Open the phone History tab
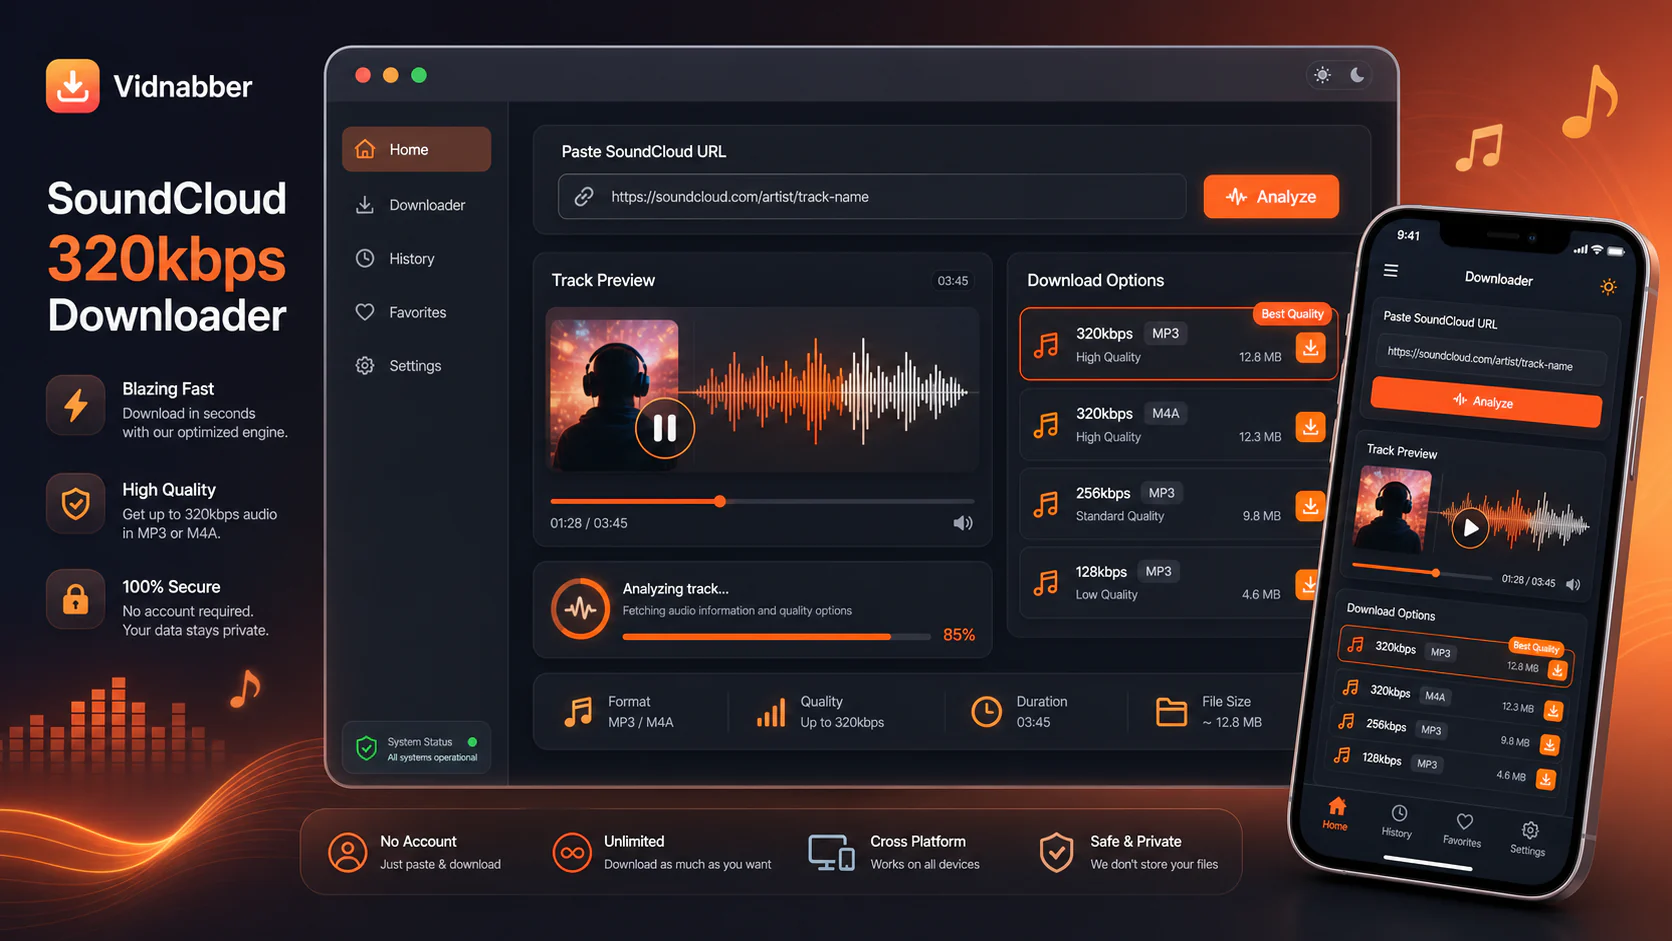1672x941 pixels. click(x=1398, y=821)
